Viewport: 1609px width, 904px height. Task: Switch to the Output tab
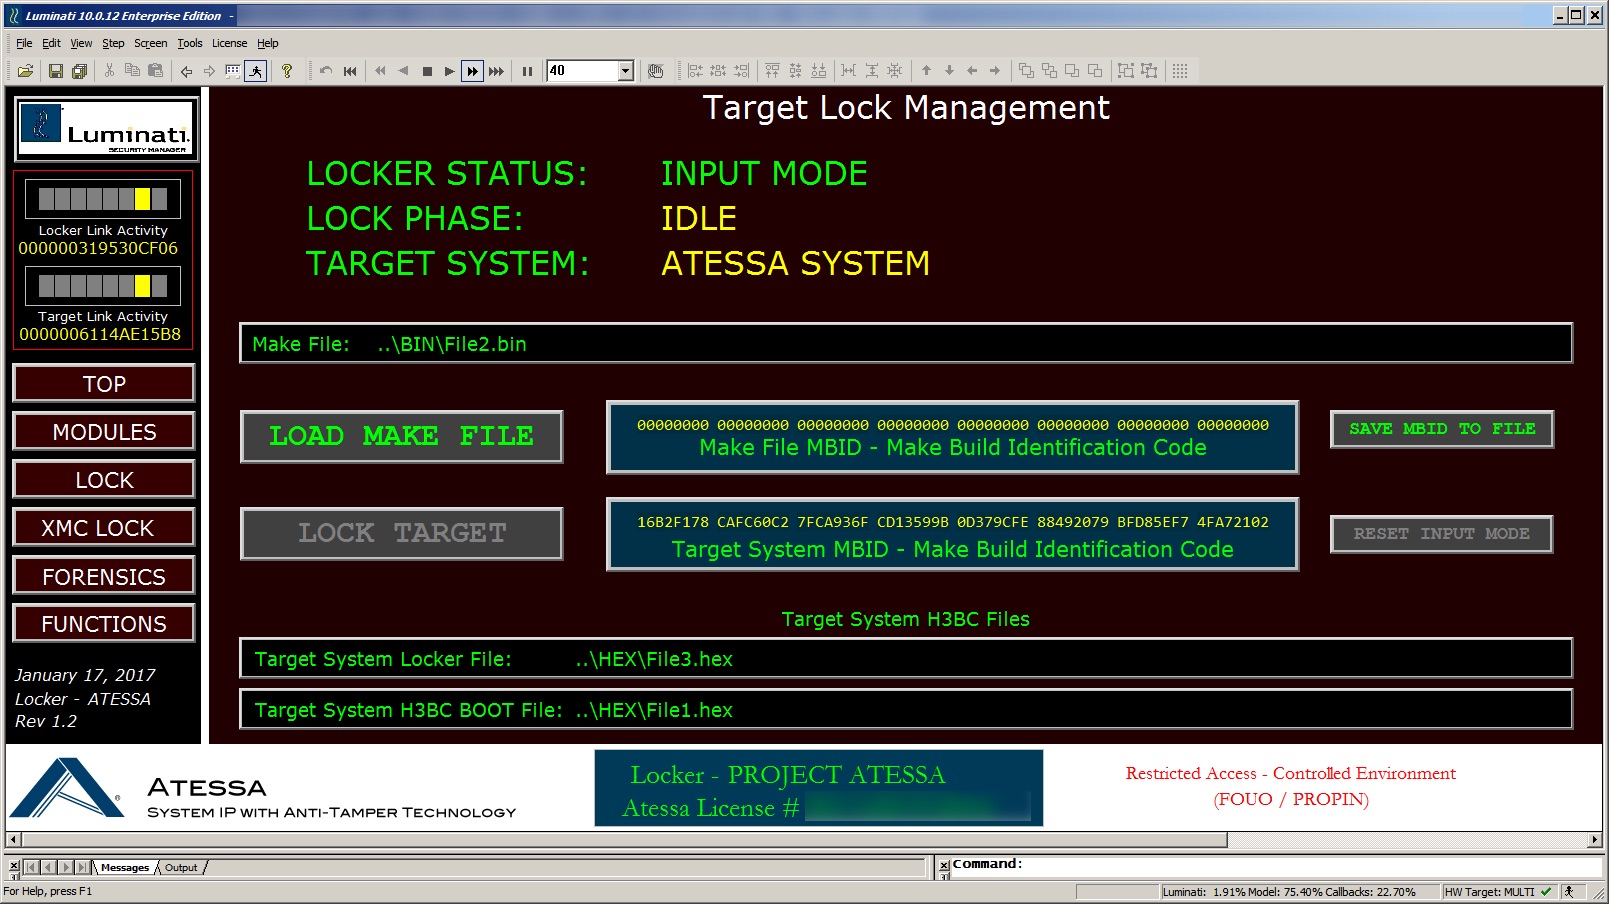(181, 867)
